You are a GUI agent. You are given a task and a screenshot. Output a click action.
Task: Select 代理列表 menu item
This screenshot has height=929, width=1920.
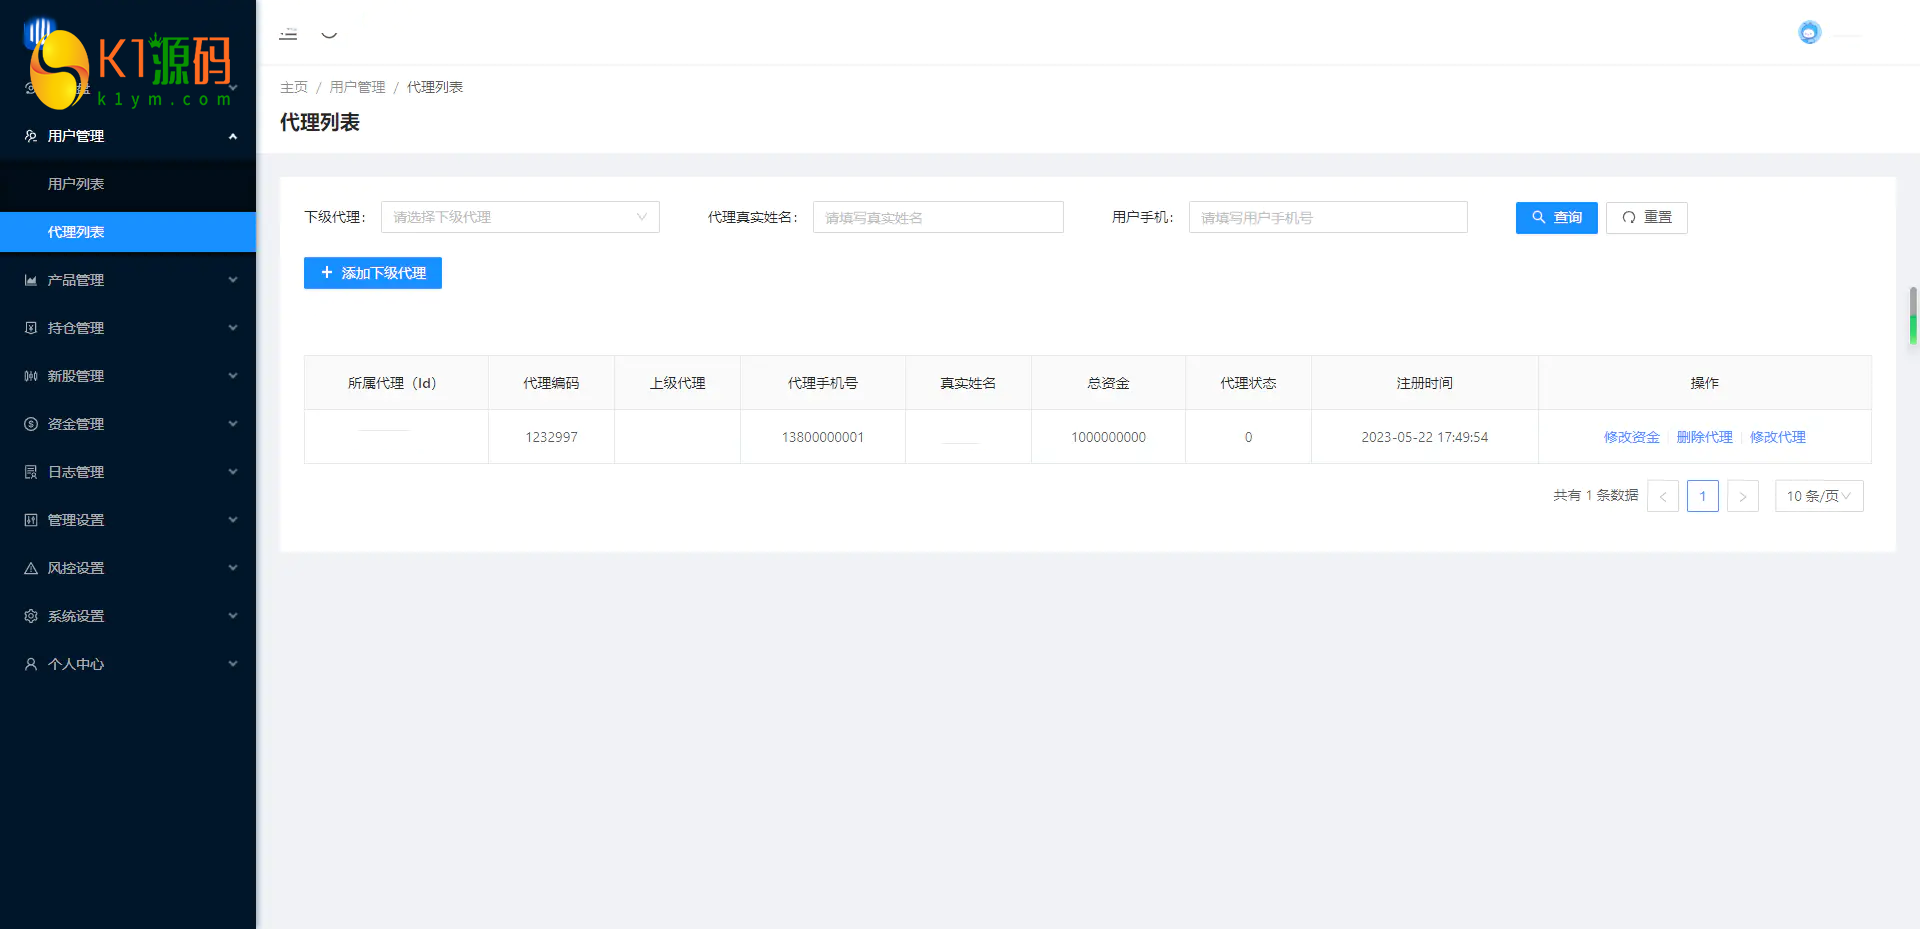tap(76, 232)
